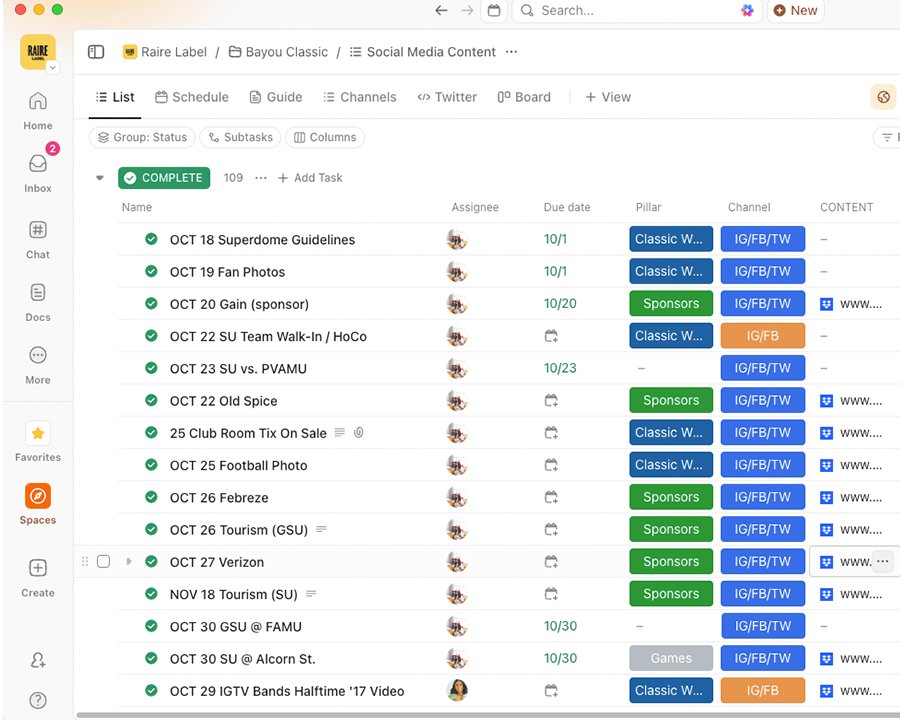Image resolution: width=900 pixels, height=720 pixels.
Task: Switch to the Guide tab
Action: 276,97
